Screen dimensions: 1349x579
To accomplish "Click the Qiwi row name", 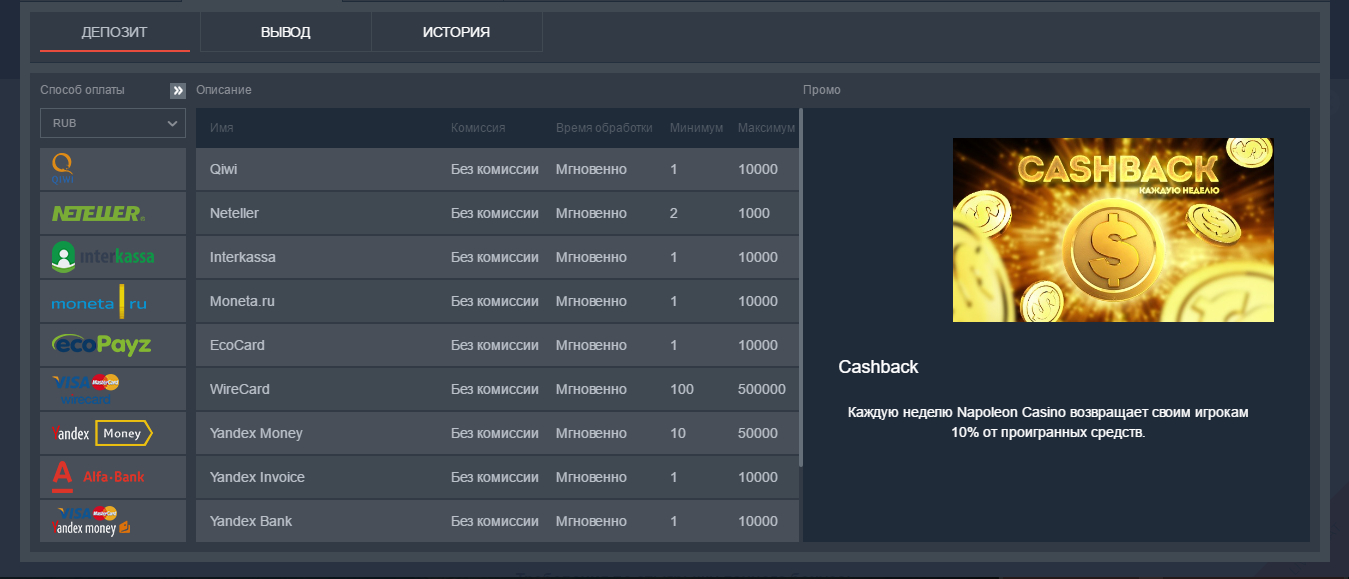I will coord(224,169).
